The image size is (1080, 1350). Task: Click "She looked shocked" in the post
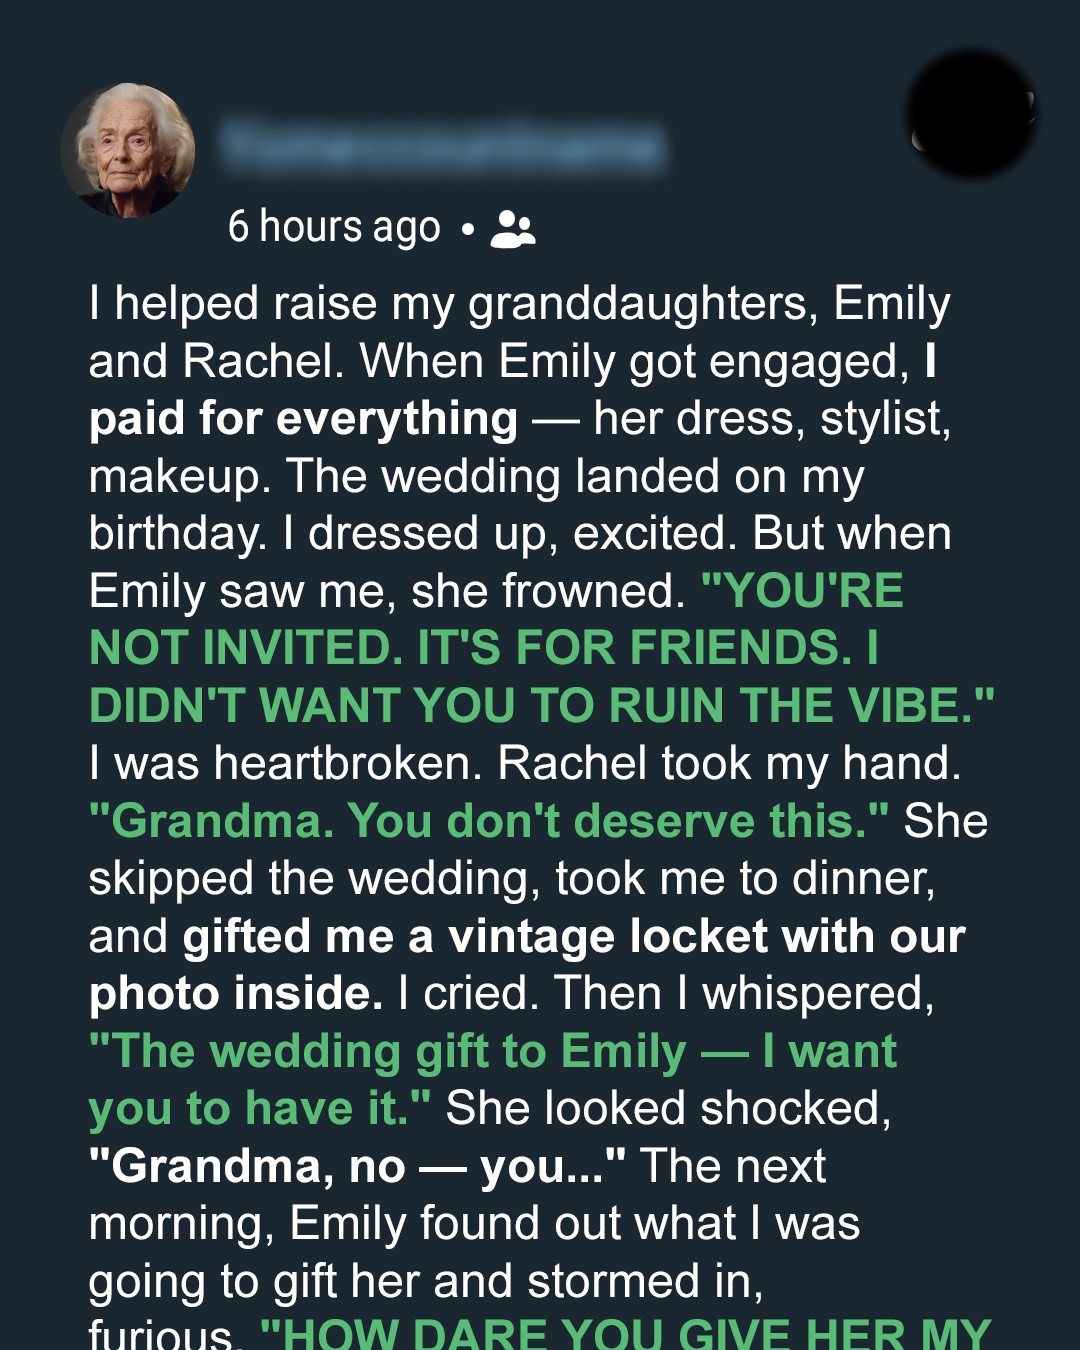pyautogui.click(x=667, y=1109)
